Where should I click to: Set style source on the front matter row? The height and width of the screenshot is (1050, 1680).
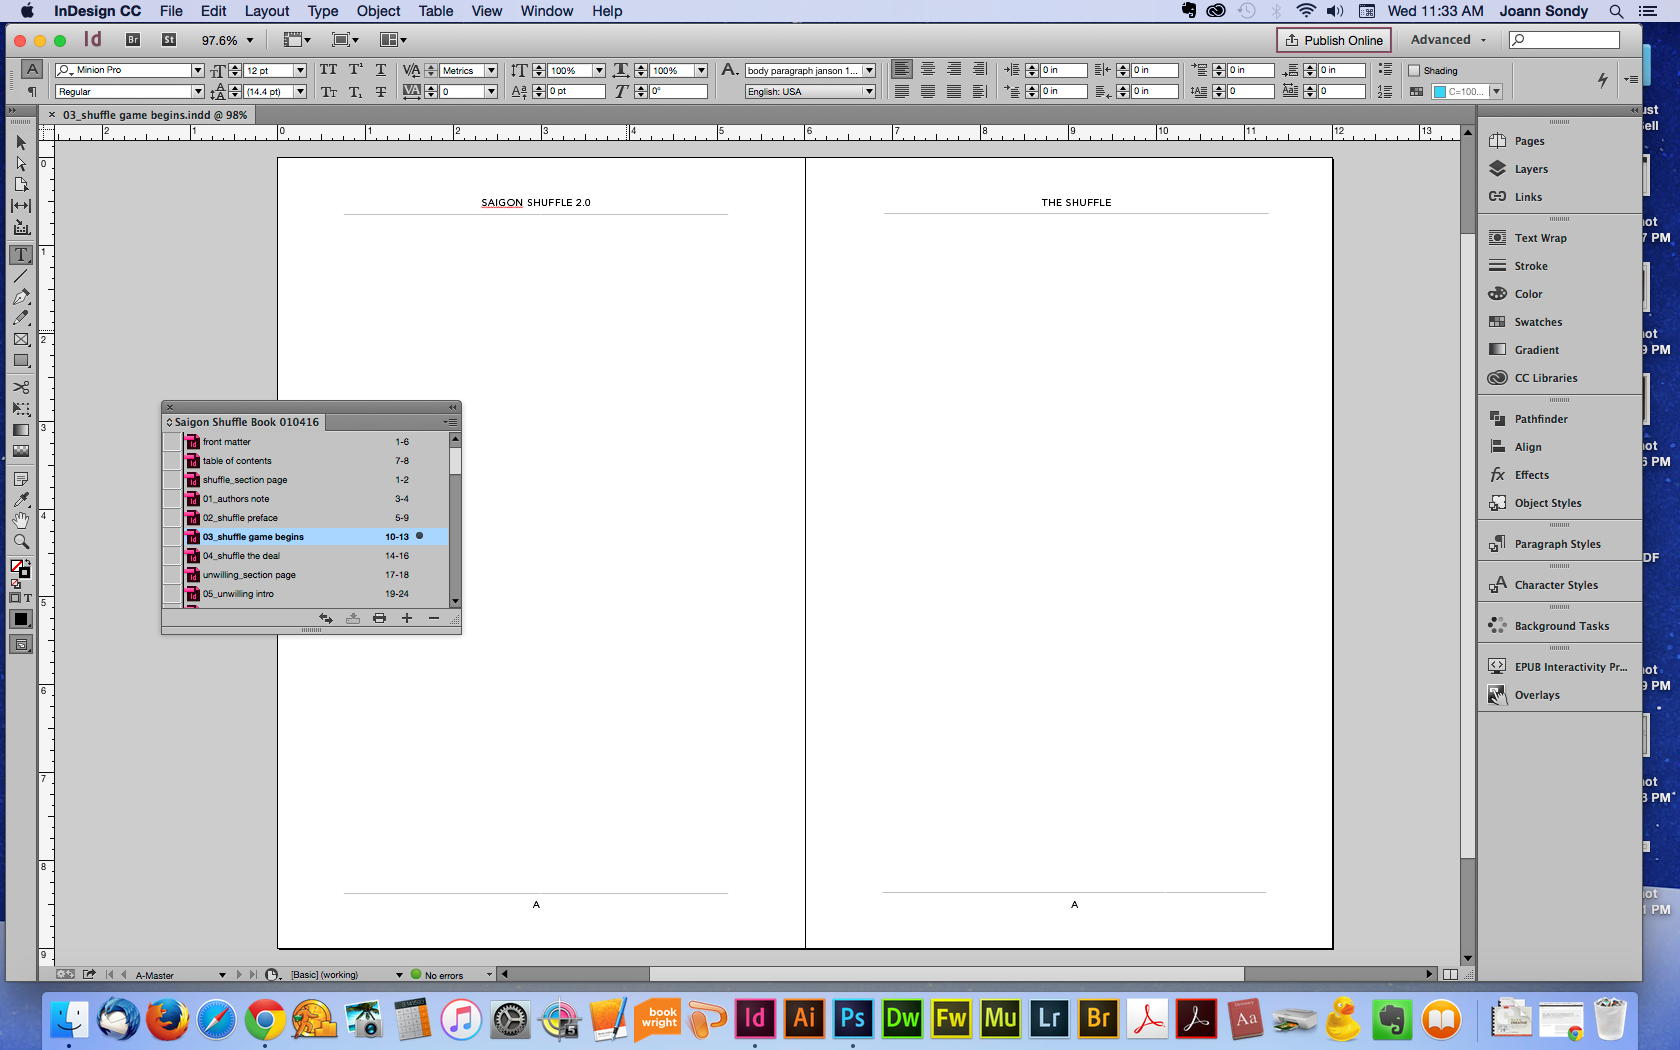click(172, 442)
